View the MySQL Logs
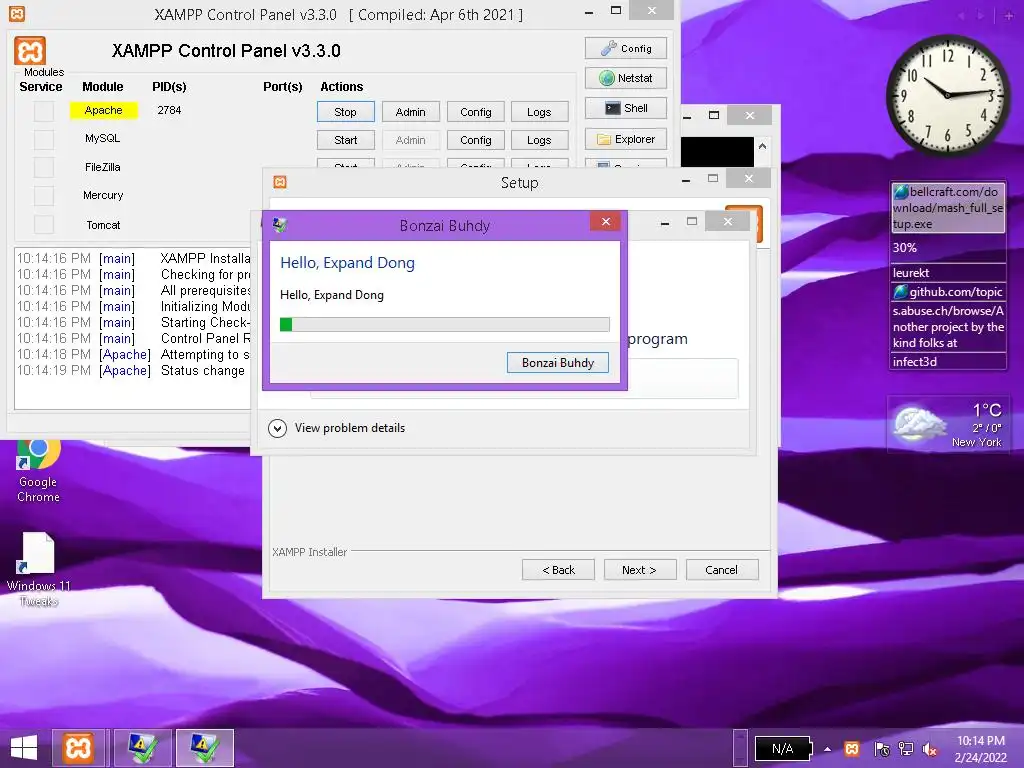 [x=539, y=140]
